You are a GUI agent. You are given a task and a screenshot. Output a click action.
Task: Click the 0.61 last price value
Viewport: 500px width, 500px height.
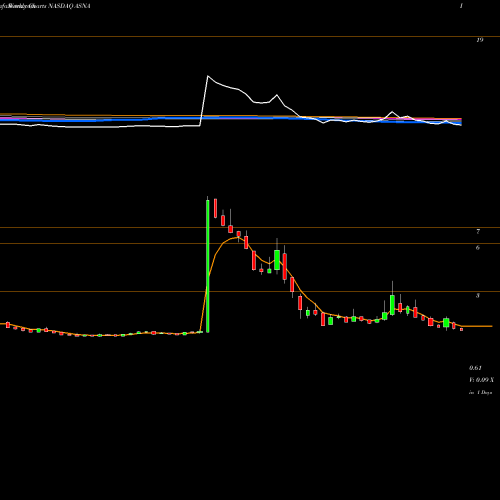[475, 368]
